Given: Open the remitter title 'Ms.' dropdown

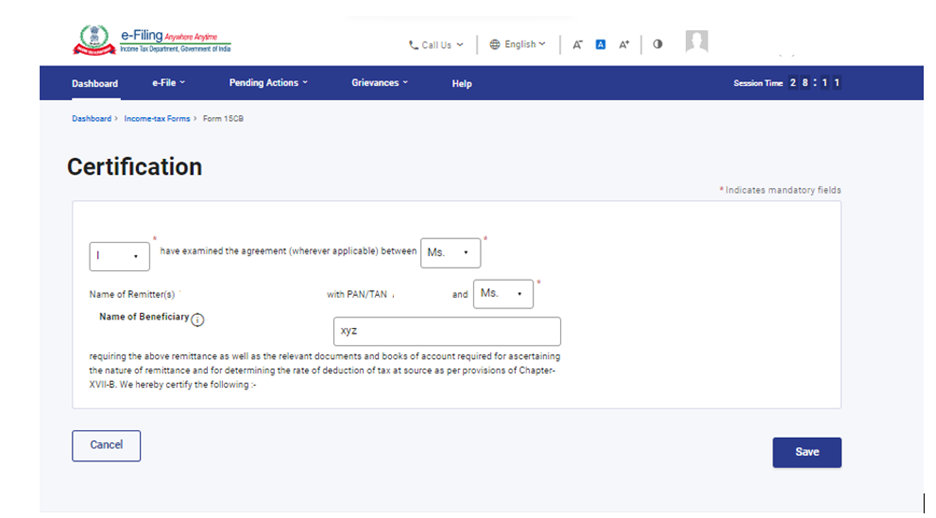Looking at the screenshot, I should pos(450,253).
